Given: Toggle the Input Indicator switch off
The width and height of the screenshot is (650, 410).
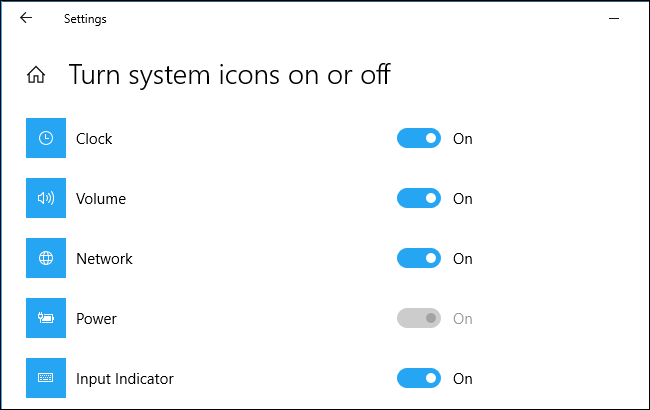Looking at the screenshot, I should pos(419,379).
